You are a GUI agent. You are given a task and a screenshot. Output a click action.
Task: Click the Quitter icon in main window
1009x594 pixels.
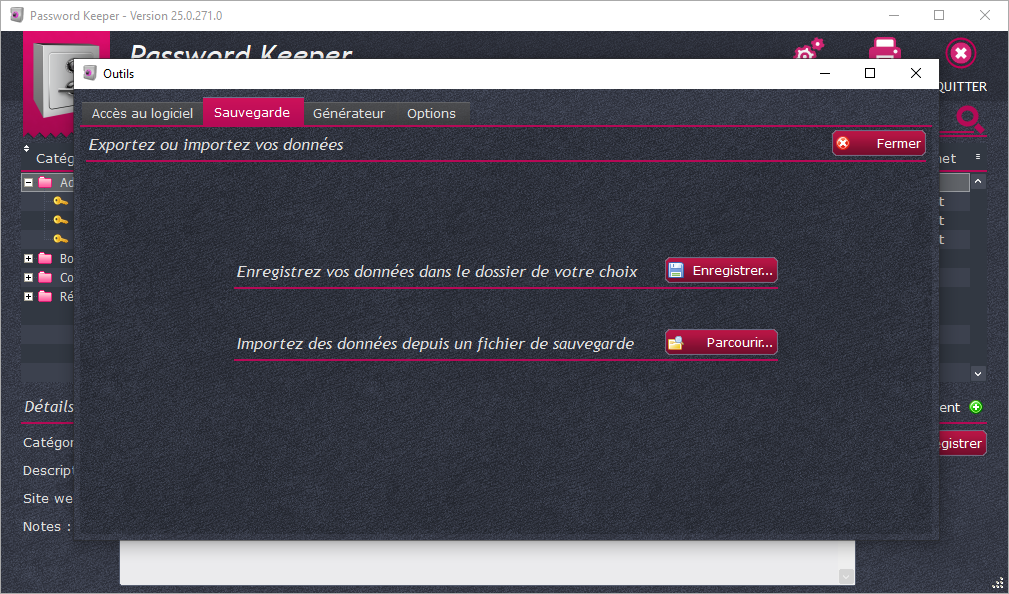[x=961, y=53]
